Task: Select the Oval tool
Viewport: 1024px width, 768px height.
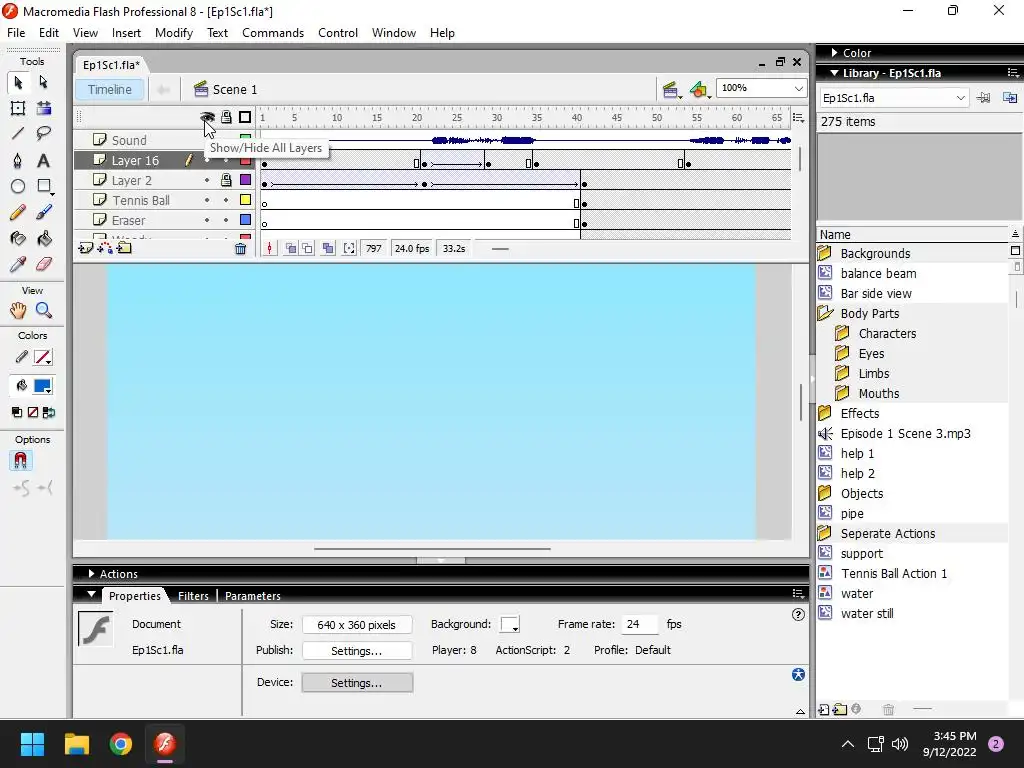Action: pos(18,187)
